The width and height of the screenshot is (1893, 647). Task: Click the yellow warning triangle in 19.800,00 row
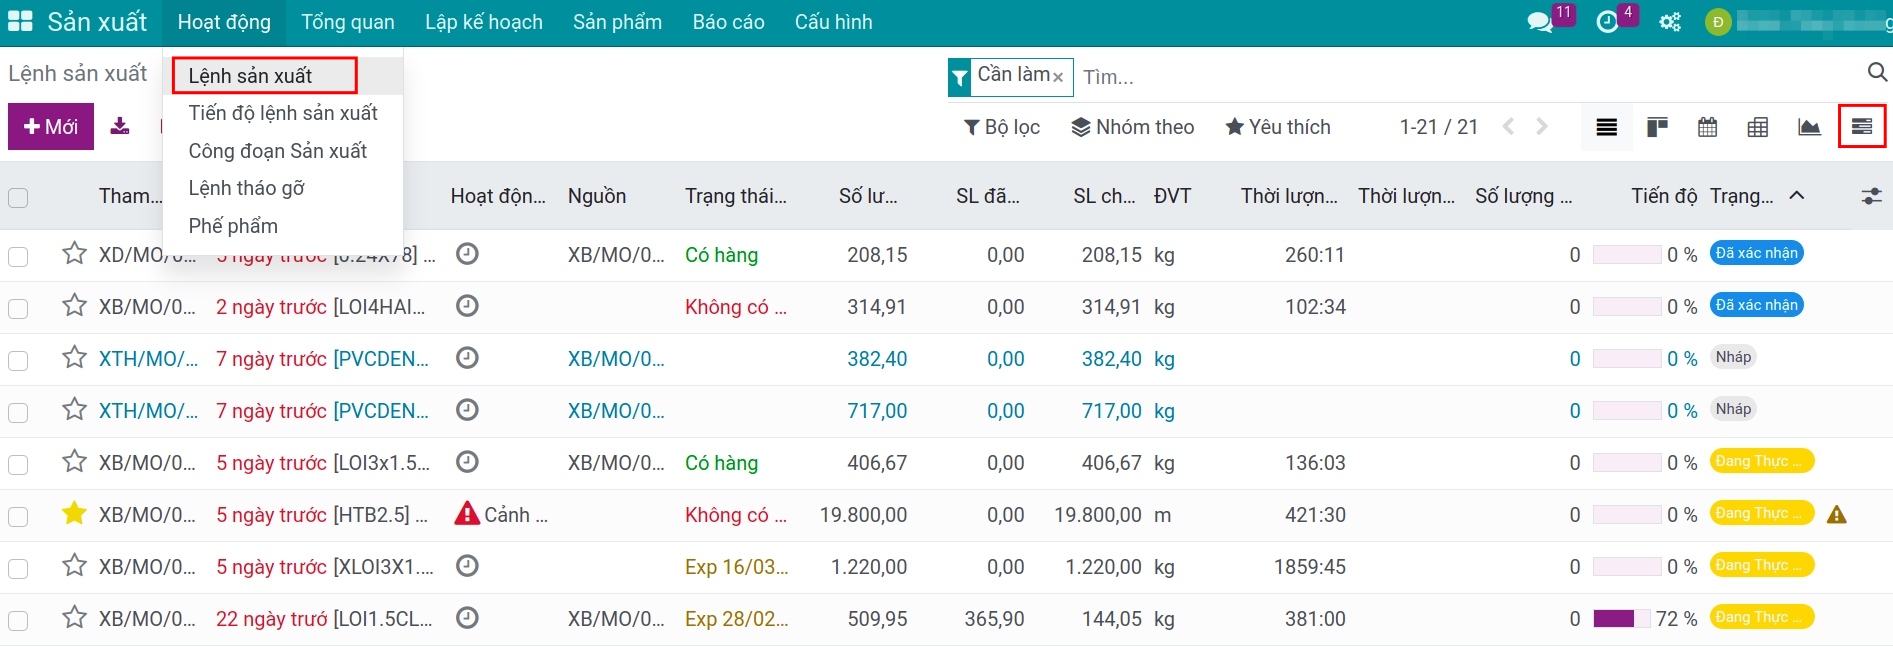coord(1836,515)
